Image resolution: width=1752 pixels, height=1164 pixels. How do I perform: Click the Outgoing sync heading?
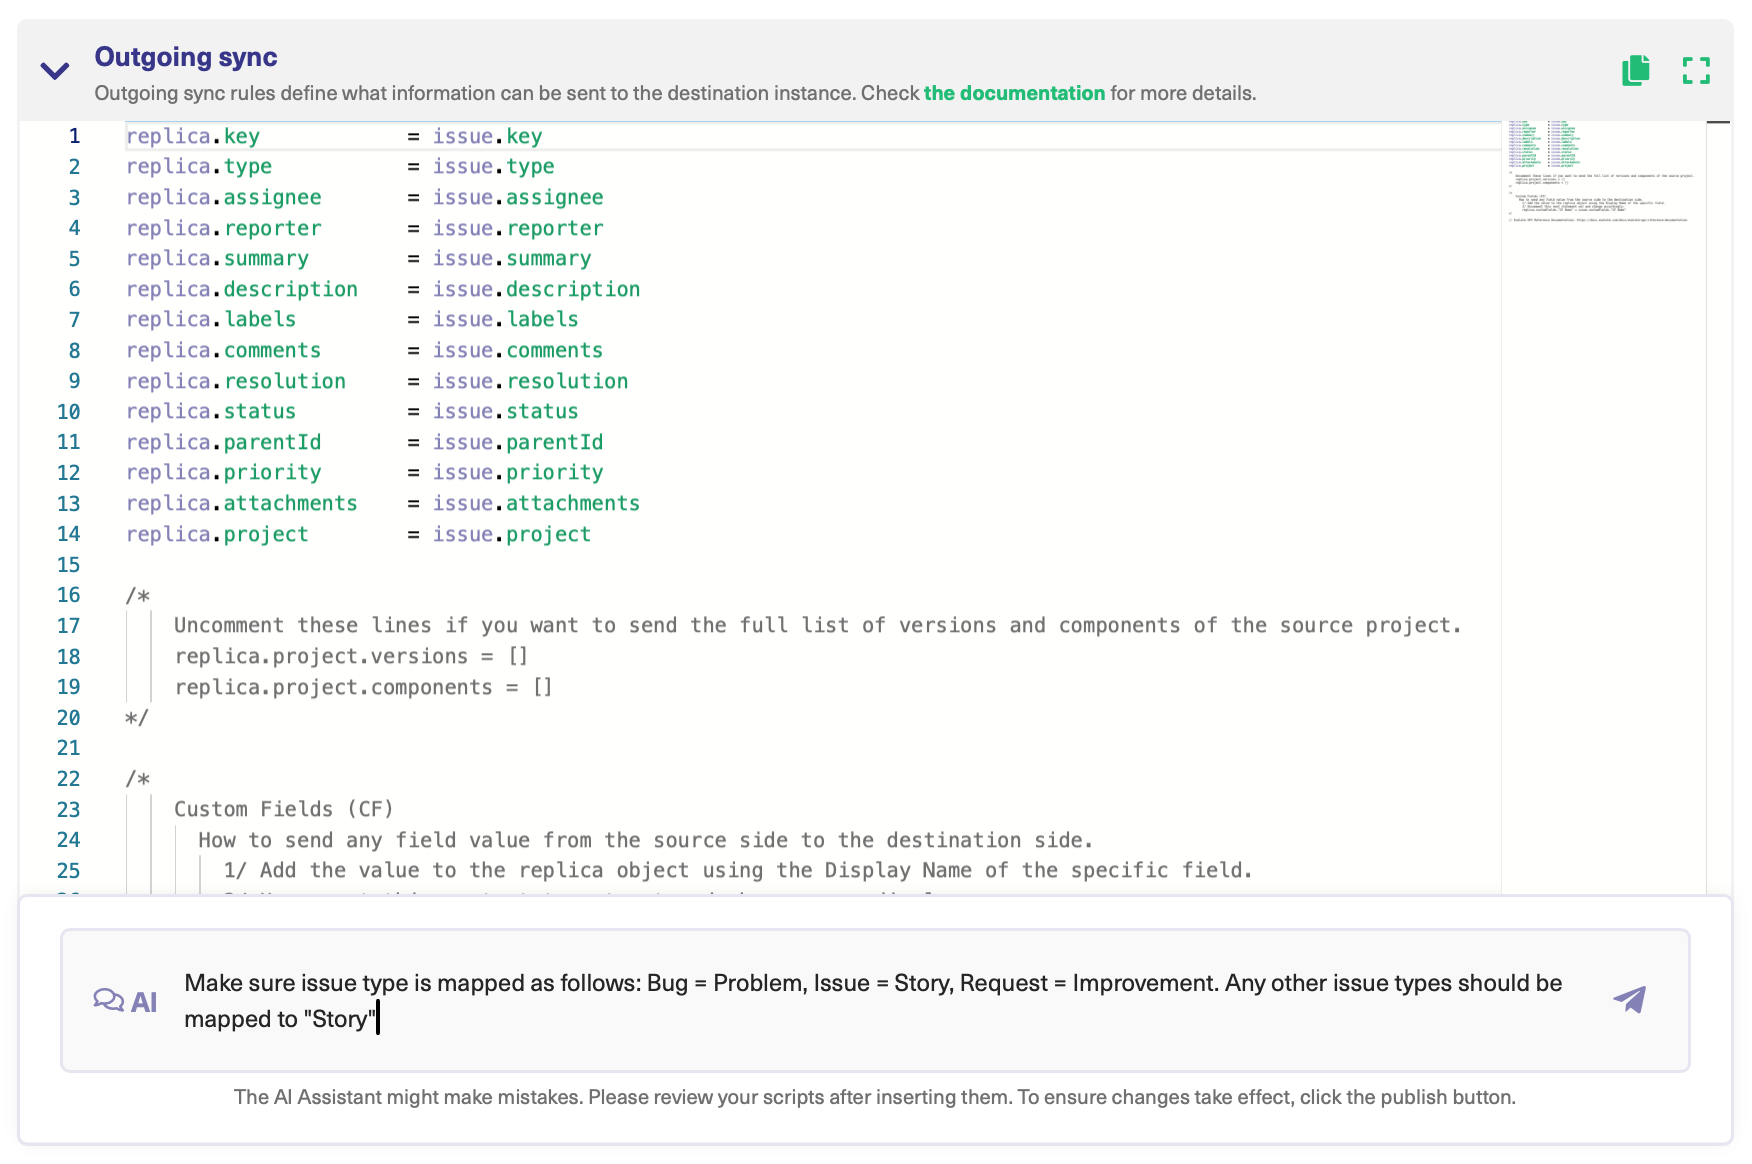(185, 57)
